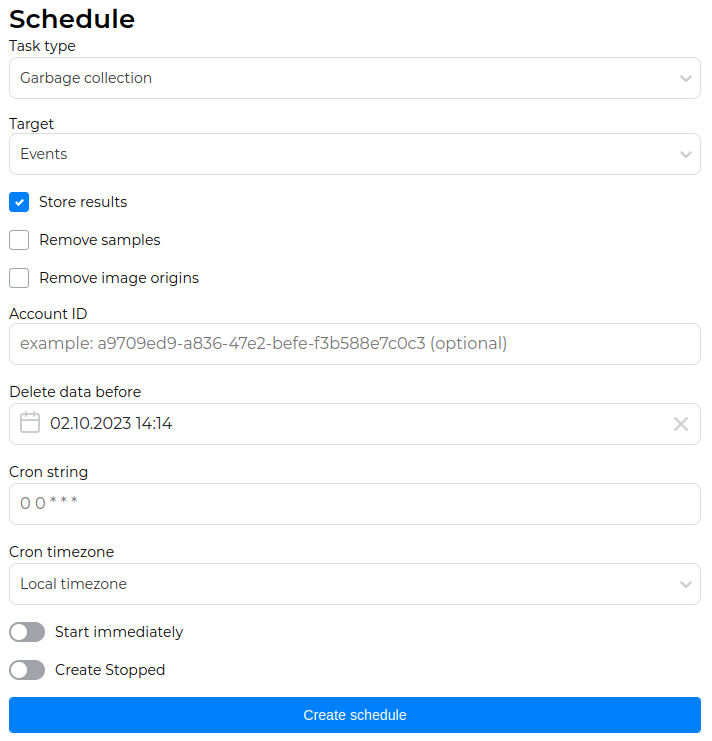Screen dimensions: 712x741
Task: Click the Remove samples label text
Action: [100, 240]
